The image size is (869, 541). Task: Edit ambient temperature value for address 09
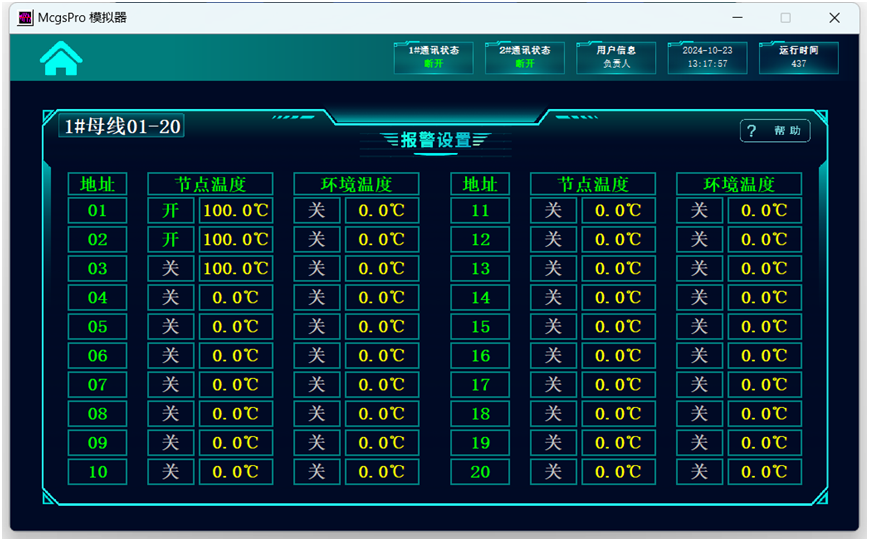point(382,443)
